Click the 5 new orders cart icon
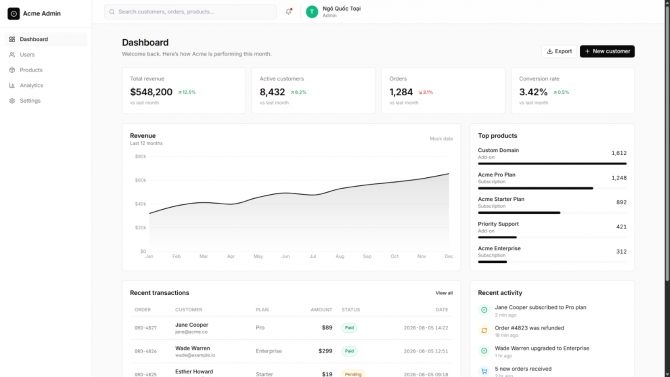 [484, 371]
